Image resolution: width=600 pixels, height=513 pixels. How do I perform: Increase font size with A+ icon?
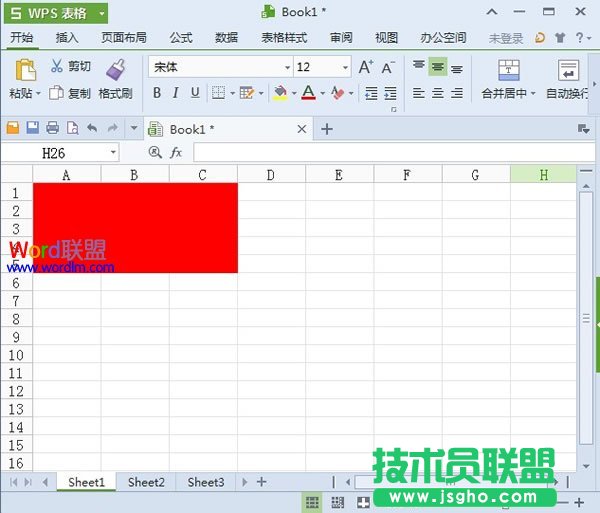[x=366, y=67]
